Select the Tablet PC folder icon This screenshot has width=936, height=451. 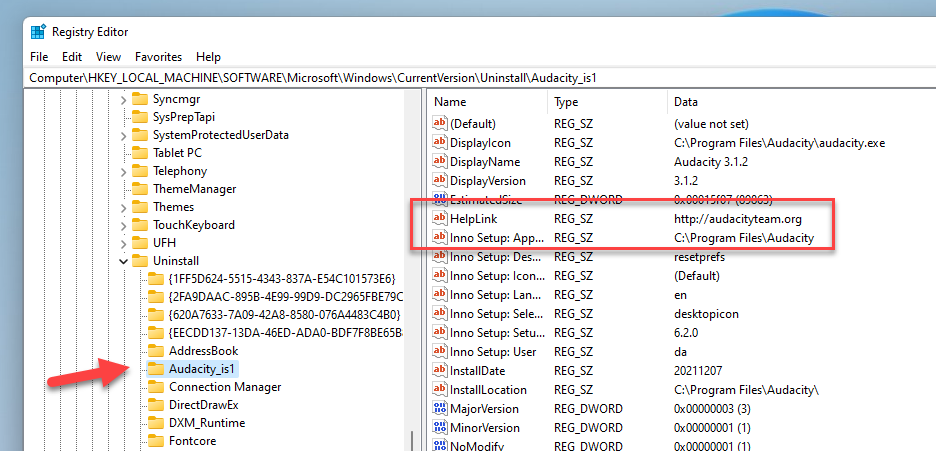point(140,153)
